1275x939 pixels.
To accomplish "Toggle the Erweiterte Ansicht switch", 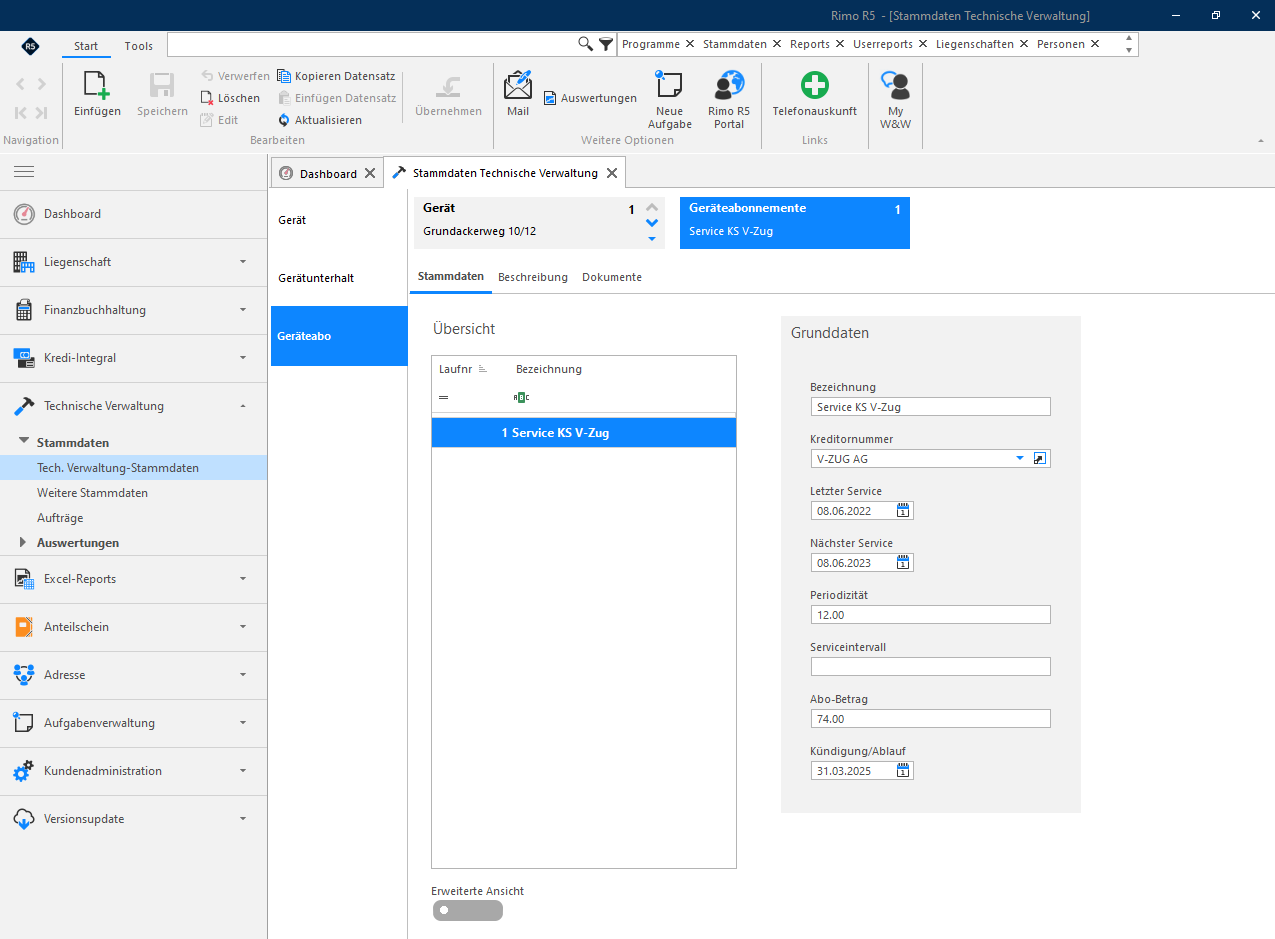I will click(467, 910).
